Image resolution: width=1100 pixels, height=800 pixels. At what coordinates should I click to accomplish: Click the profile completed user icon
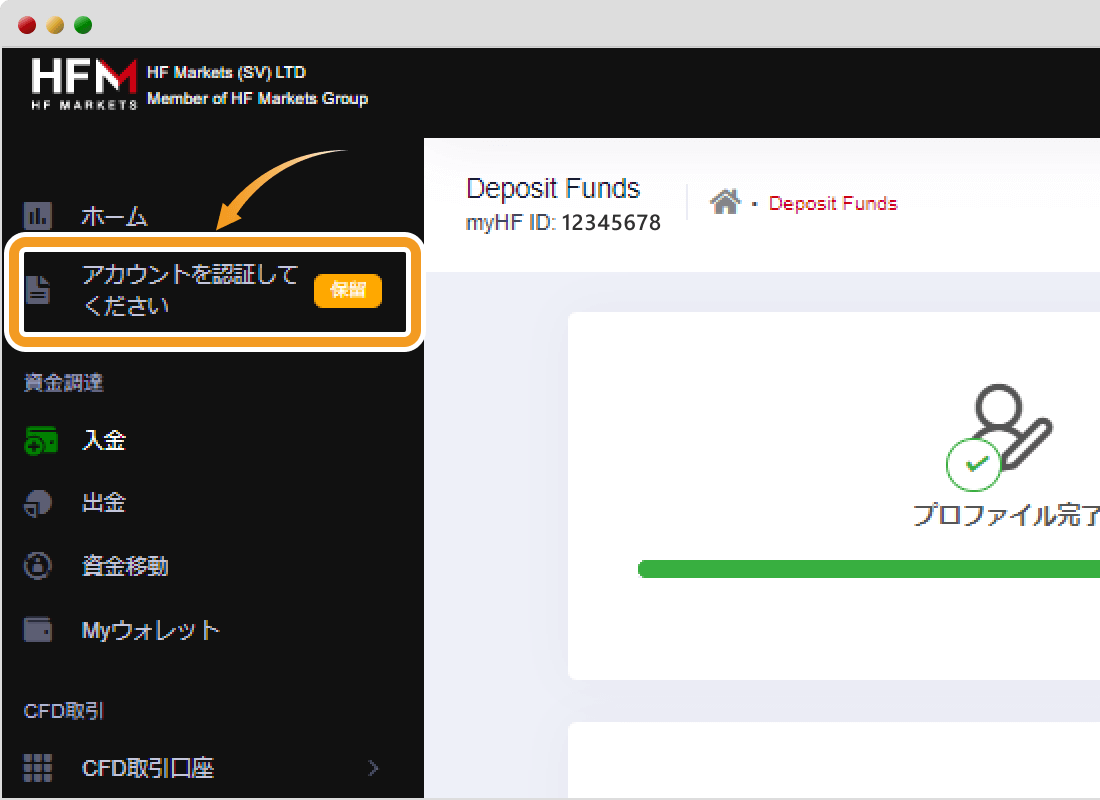[1000, 437]
